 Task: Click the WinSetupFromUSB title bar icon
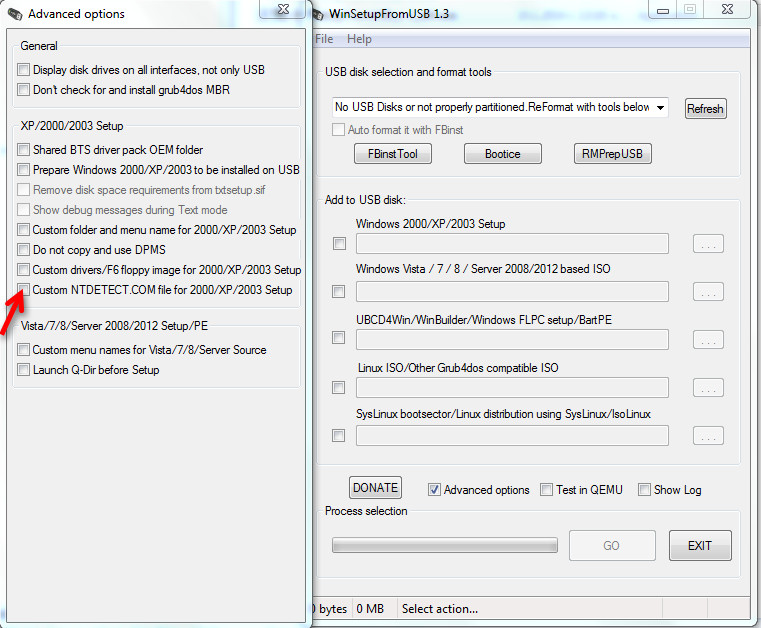coord(318,15)
